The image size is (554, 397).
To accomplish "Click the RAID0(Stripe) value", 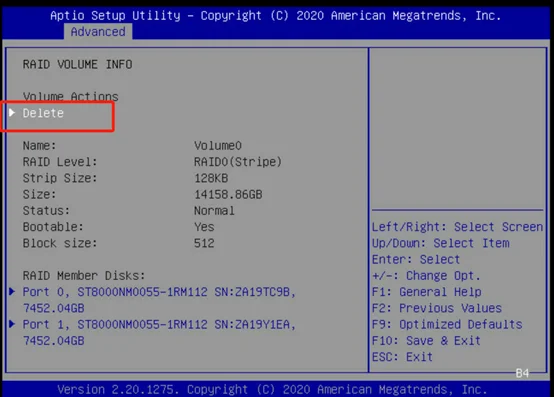I will [x=238, y=162].
